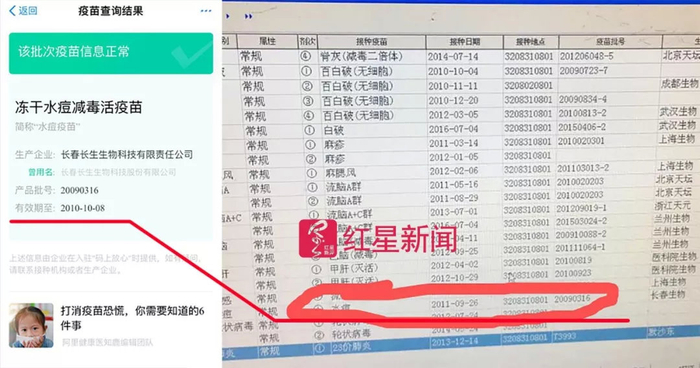Select table batch cell 20090316 in circled row

coord(572,299)
